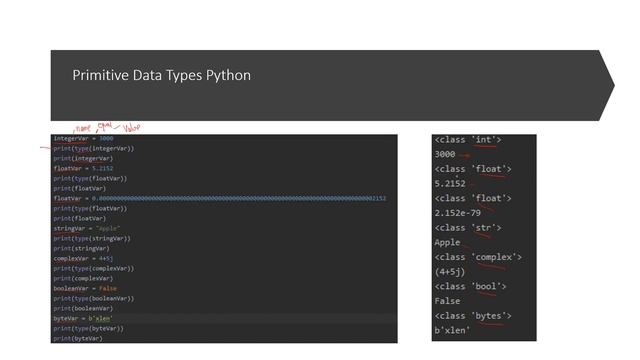Image resolution: width=640 pixels, height=360 pixels.
Task: Click the slide title "Primitive Data Types Python"
Action: point(162,76)
